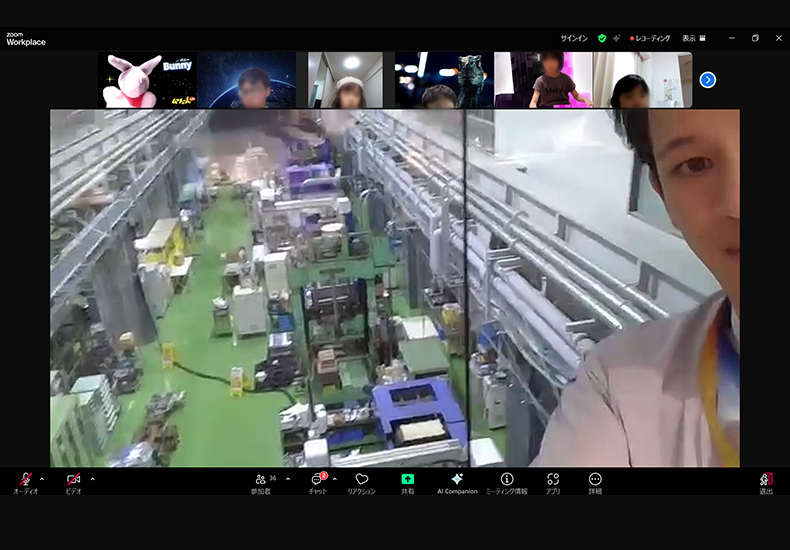
Task: Click the red レコーディング recording indicator
Action: click(x=650, y=38)
